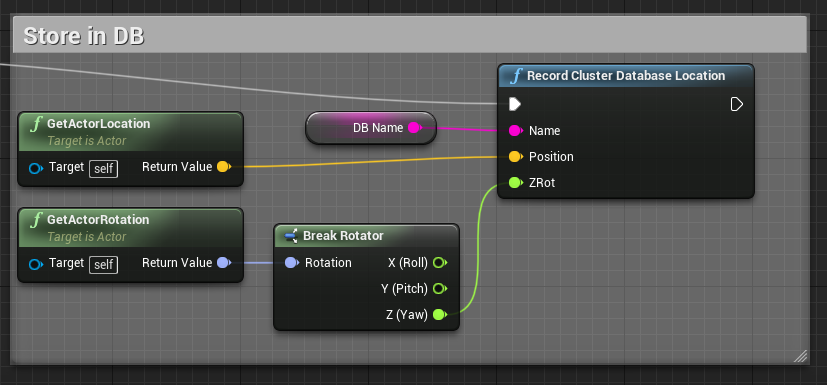The width and height of the screenshot is (827, 385).
Task: Click the Break Rotator struct icon
Action: [291, 236]
